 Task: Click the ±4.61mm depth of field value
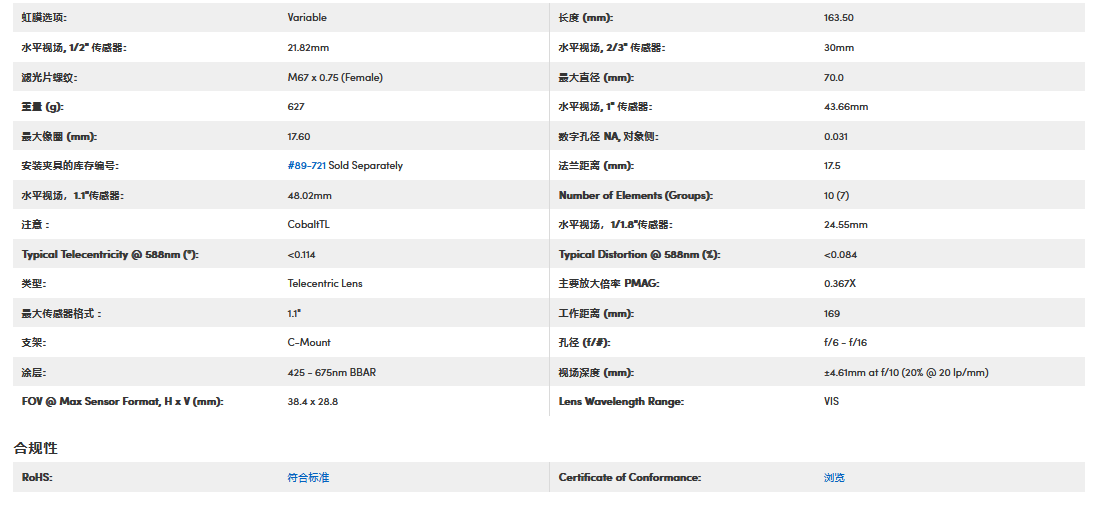901,373
